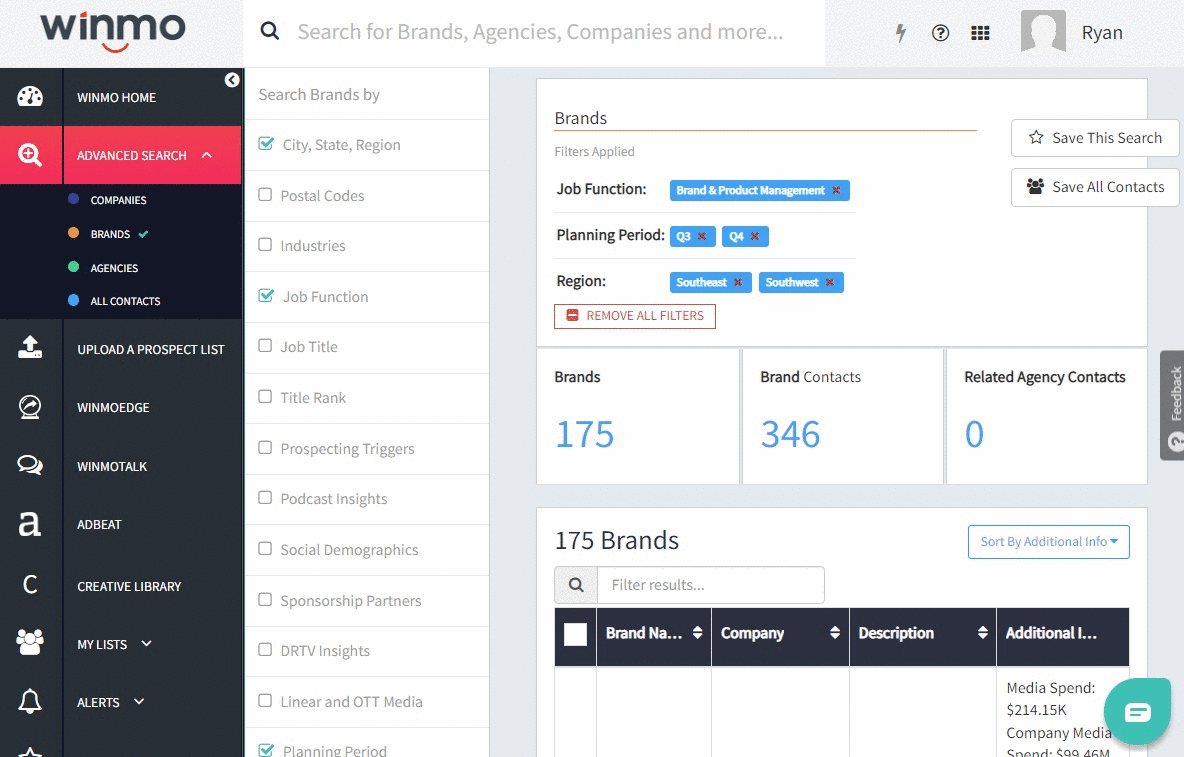This screenshot has height=757, width=1184.
Task: Open Adbeat menu item
Action: [x=99, y=525]
